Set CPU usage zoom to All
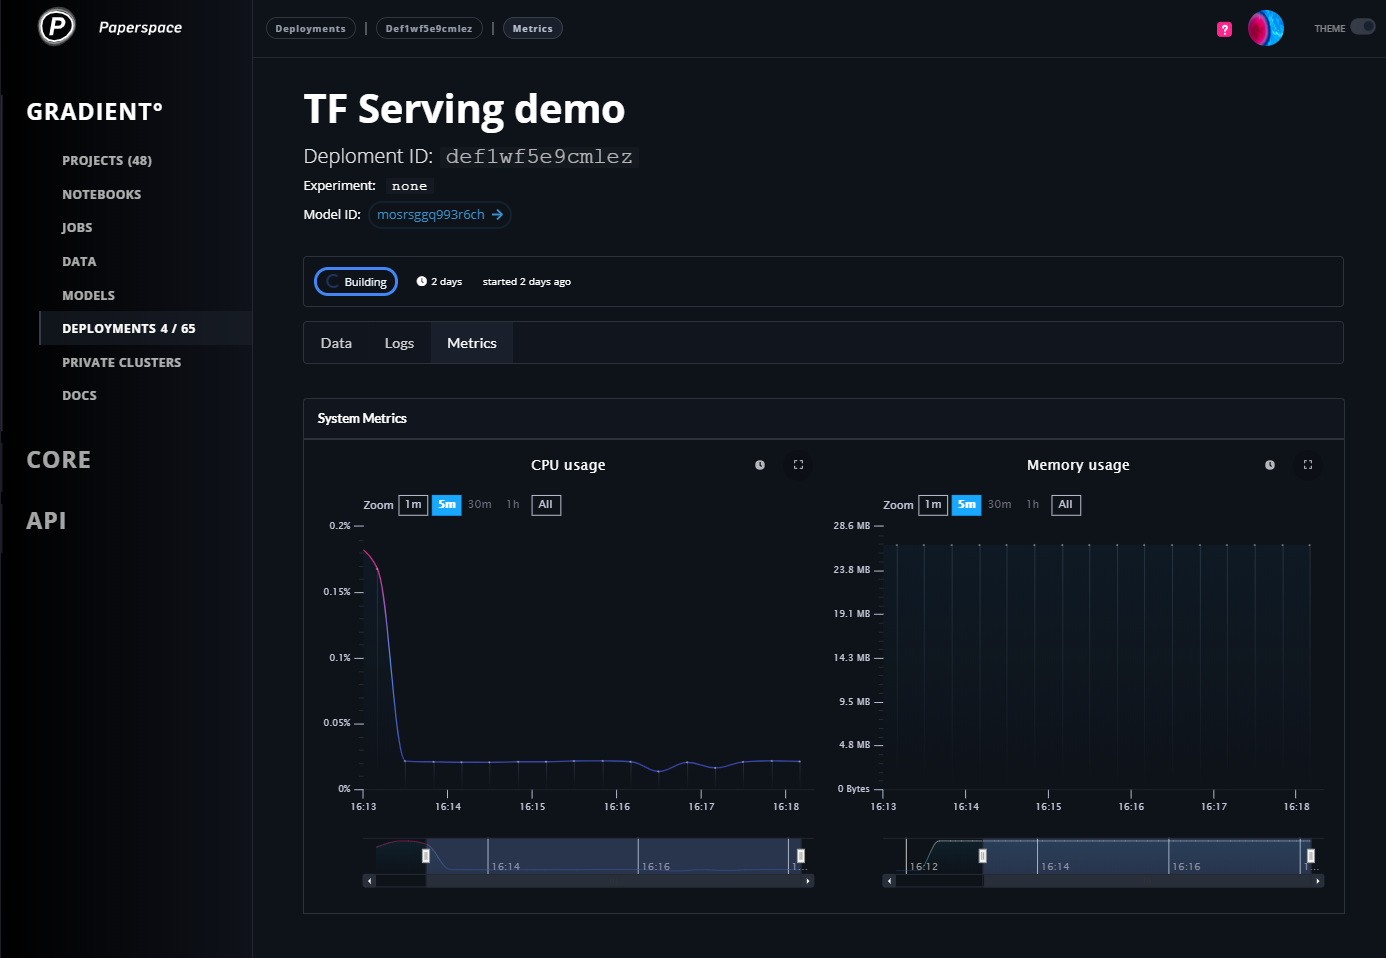The image size is (1386, 958). tap(546, 505)
